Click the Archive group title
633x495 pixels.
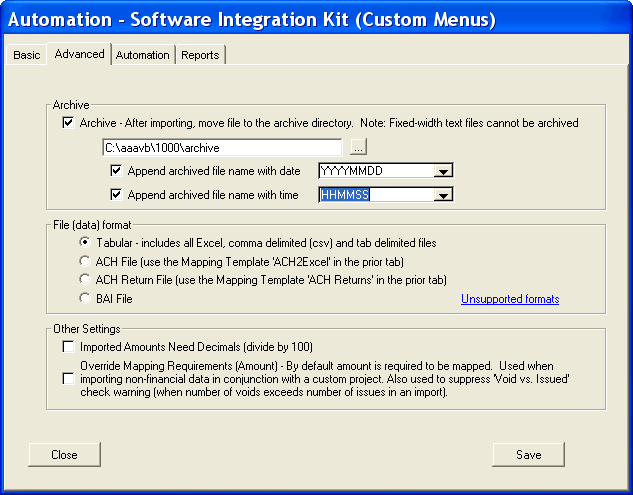coord(71,105)
